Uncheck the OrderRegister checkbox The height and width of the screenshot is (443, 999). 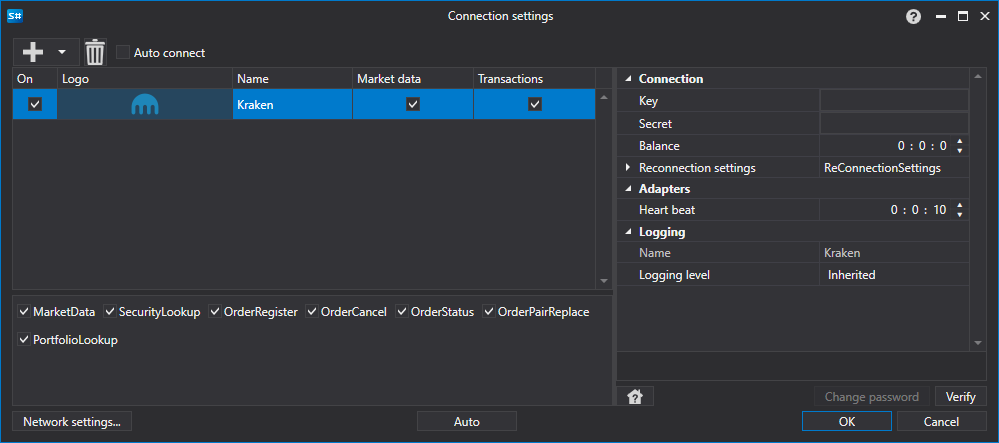[x=214, y=312]
